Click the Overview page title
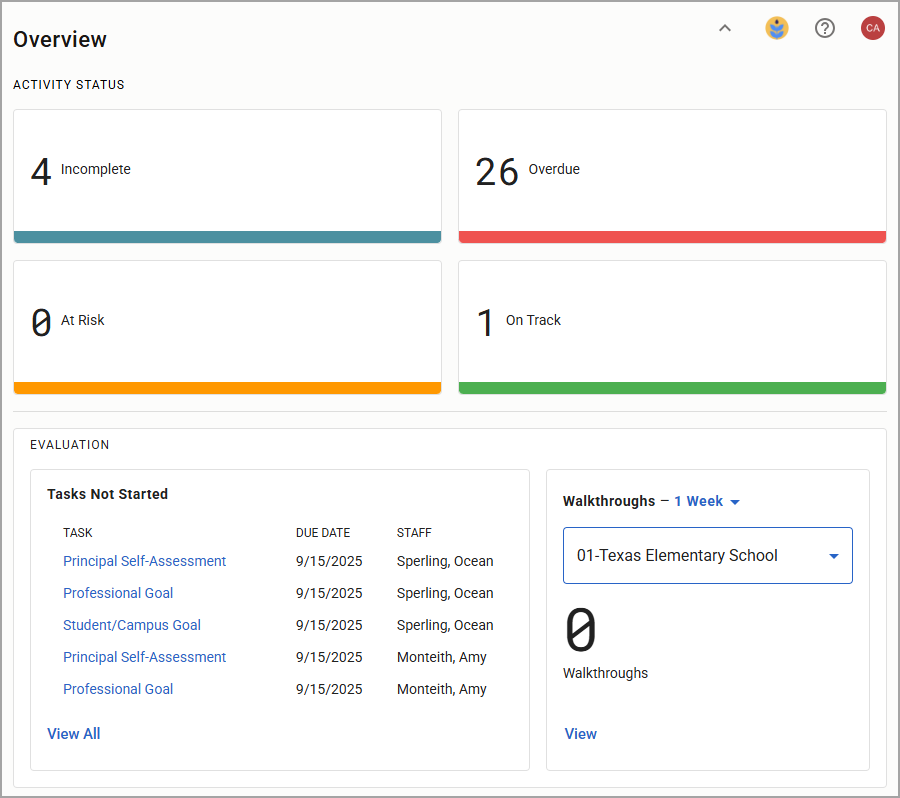Image resolution: width=900 pixels, height=798 pixels. pos(60,40)
